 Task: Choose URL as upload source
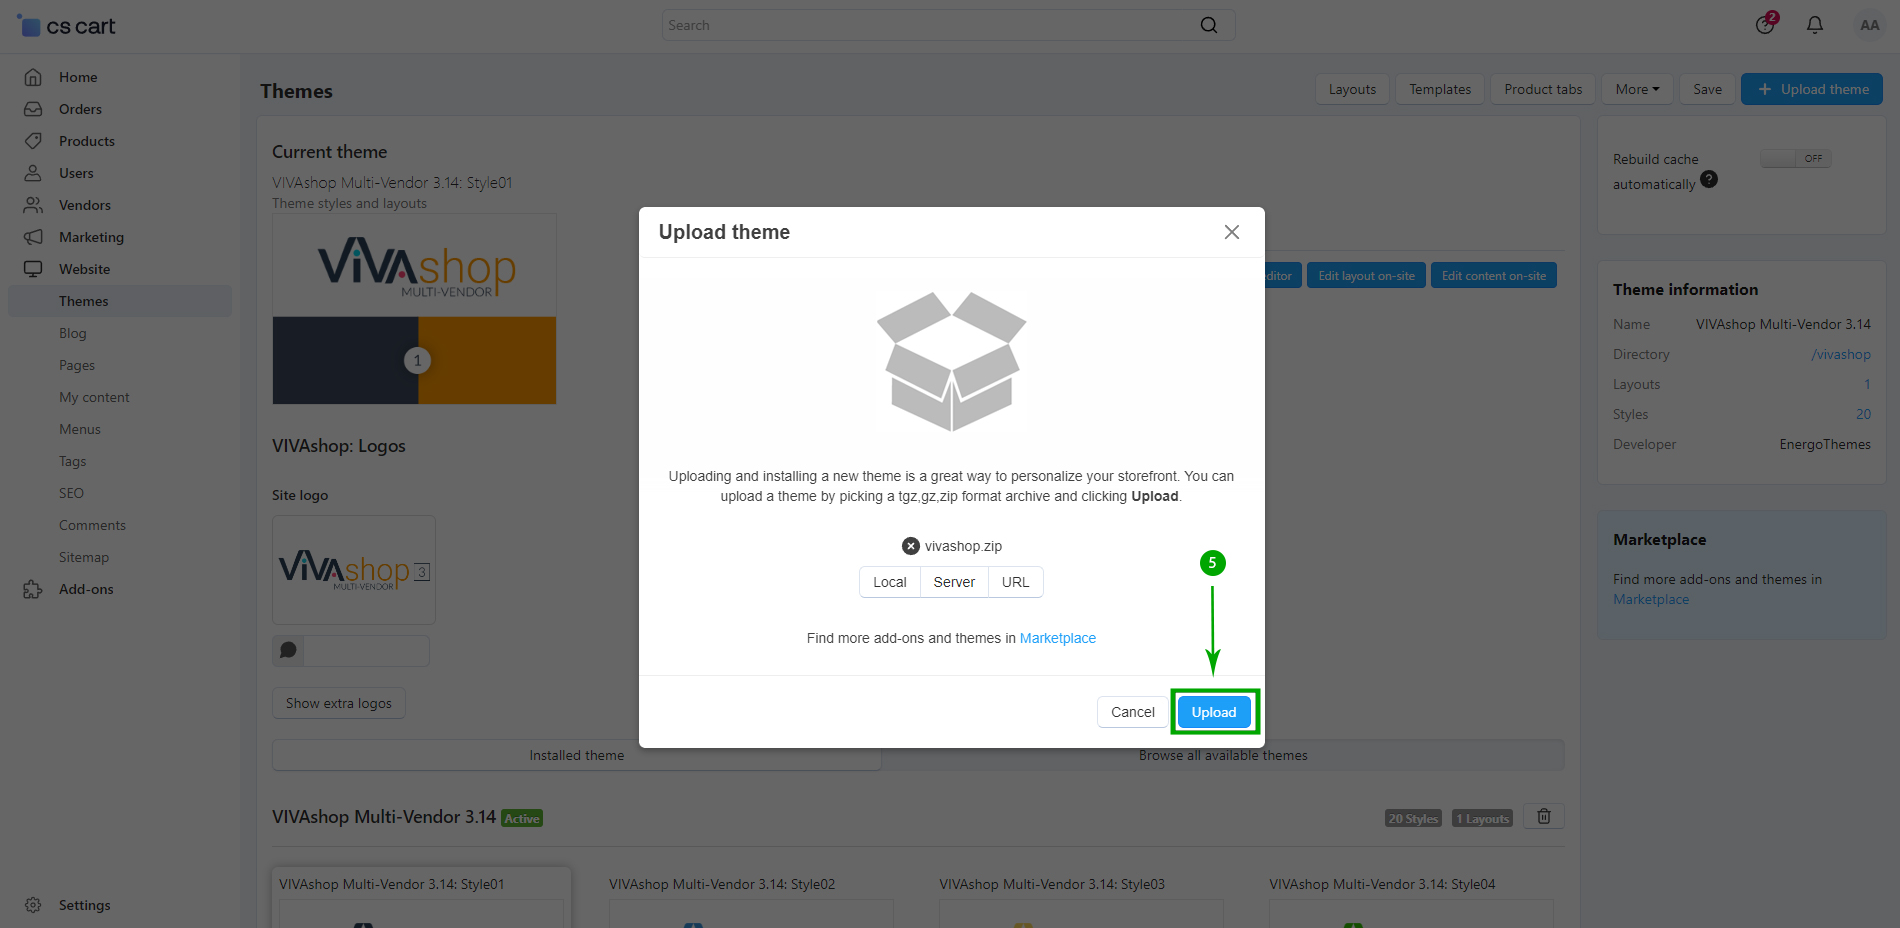pos(1015,582)
